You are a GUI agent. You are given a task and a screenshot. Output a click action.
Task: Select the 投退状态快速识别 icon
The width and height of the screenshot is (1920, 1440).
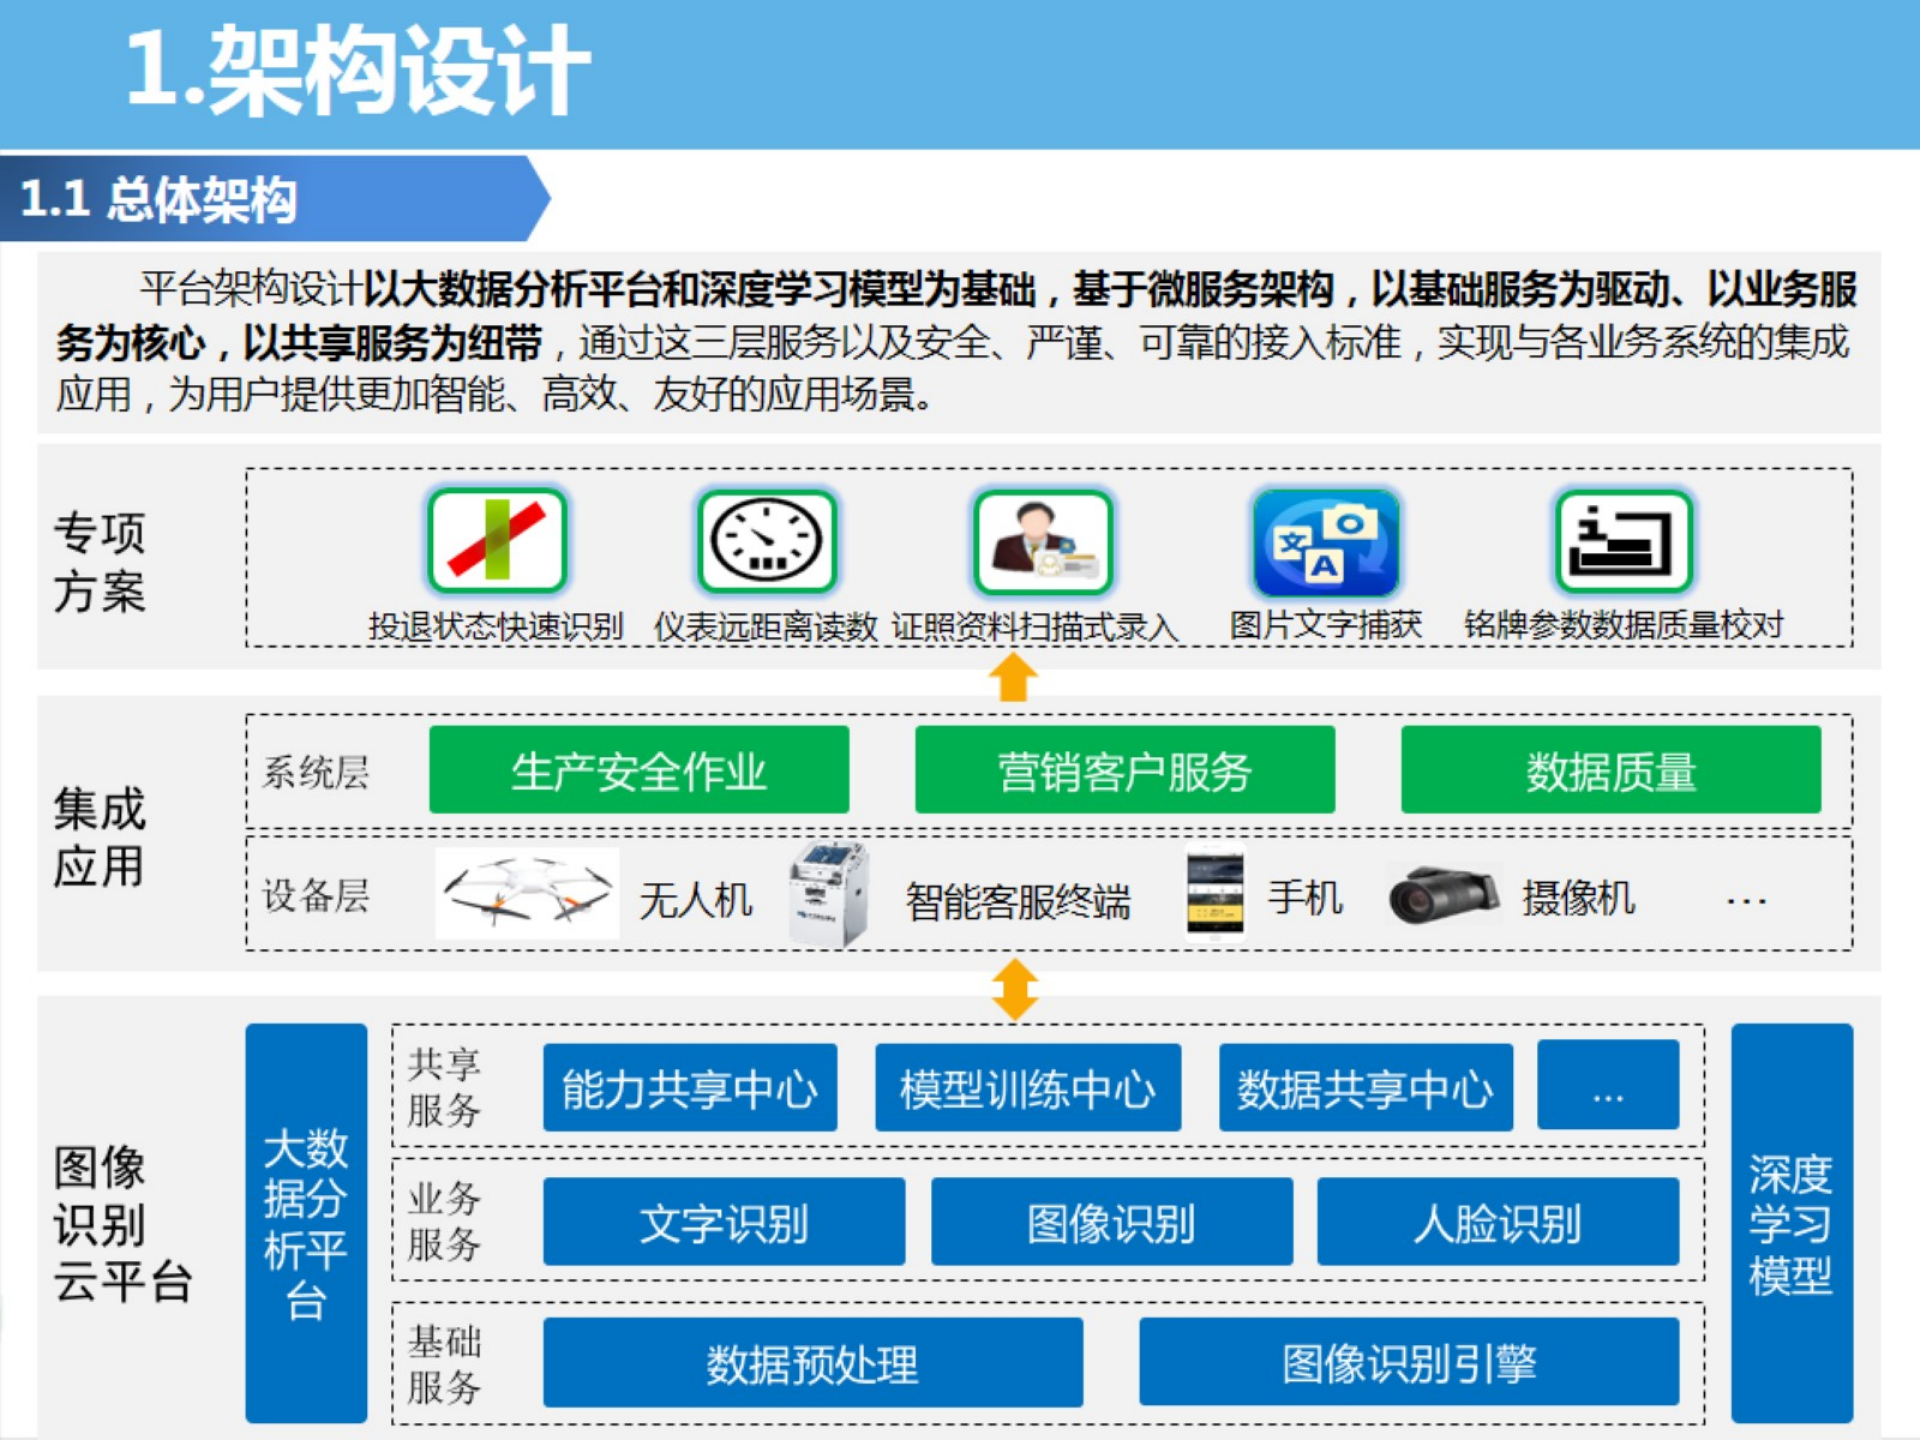click(497, 540)
